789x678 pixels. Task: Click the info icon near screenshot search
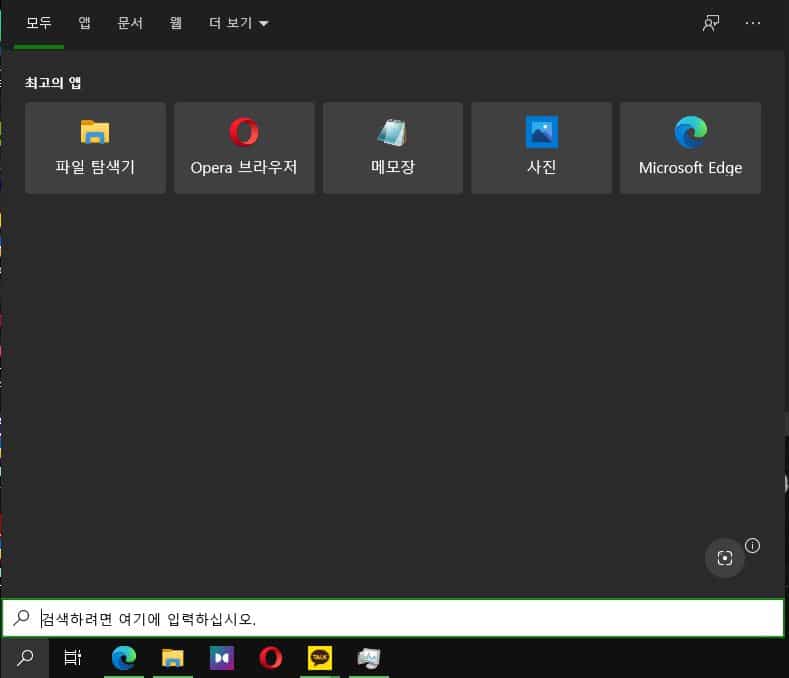[752, 546]
